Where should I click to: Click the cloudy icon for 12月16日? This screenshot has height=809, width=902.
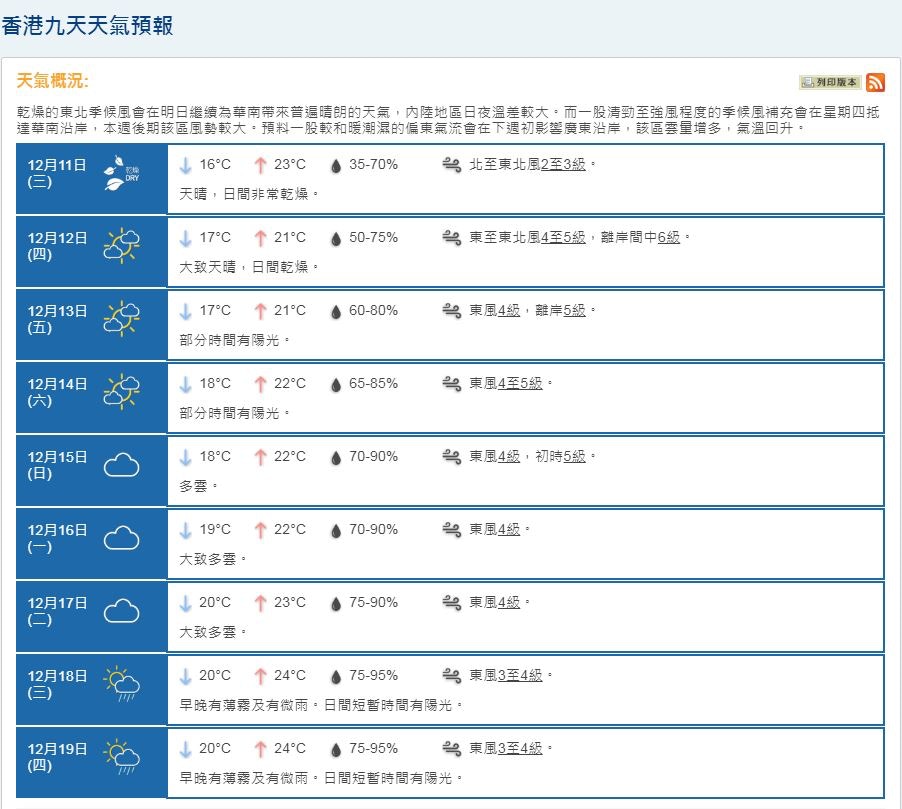pyautogui.click(x=121, y=538)
